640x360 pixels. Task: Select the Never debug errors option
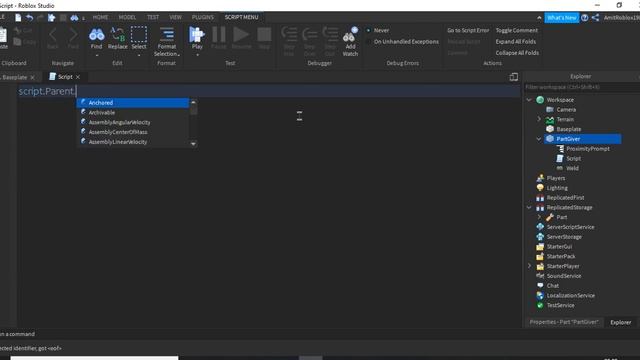(378, 30)
